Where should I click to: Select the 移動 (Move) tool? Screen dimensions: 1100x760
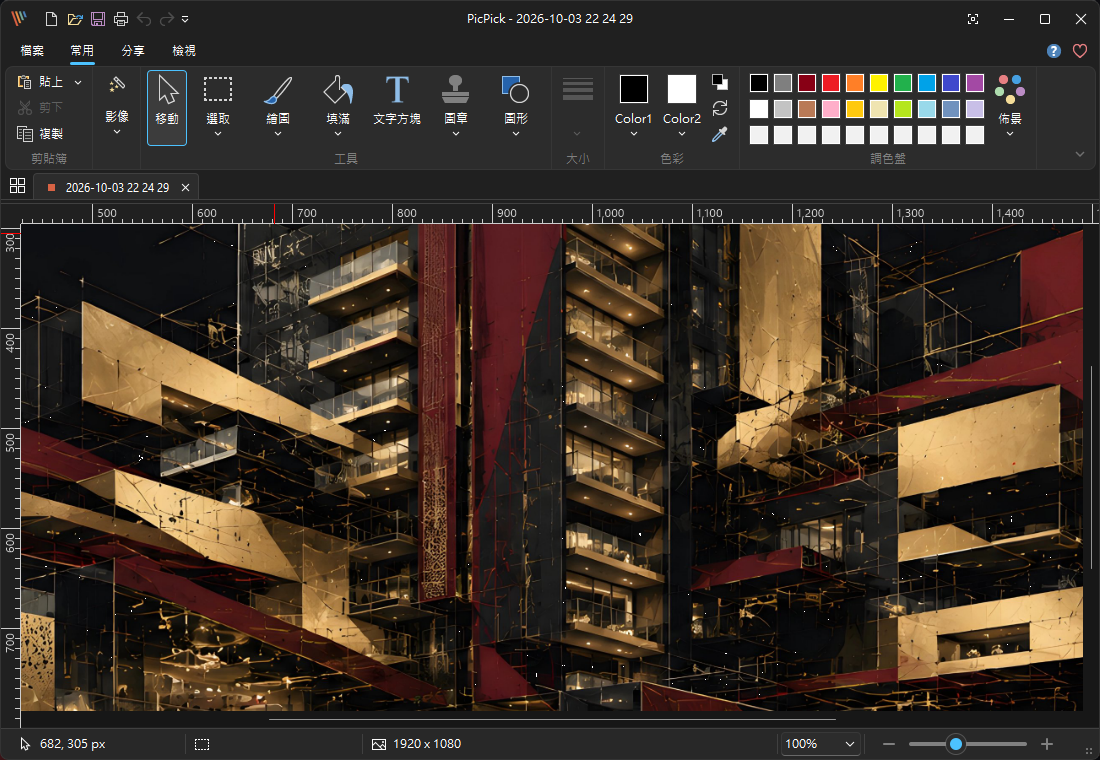[167, 107]
